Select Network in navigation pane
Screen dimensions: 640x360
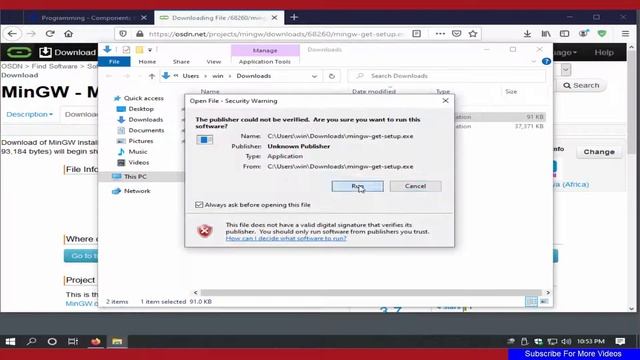(x=137, y=191)
